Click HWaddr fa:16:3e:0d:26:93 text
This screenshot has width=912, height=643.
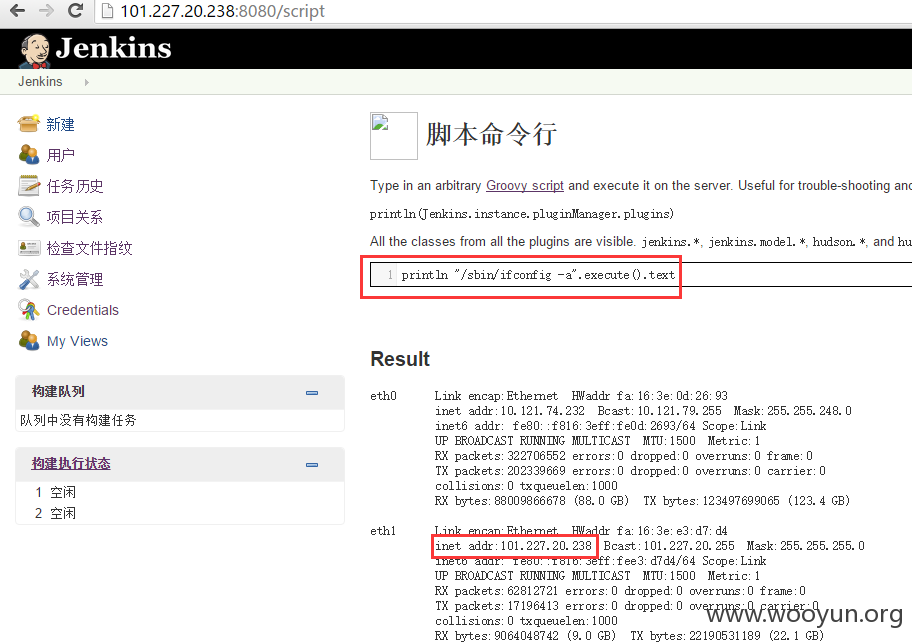[650, 396]
